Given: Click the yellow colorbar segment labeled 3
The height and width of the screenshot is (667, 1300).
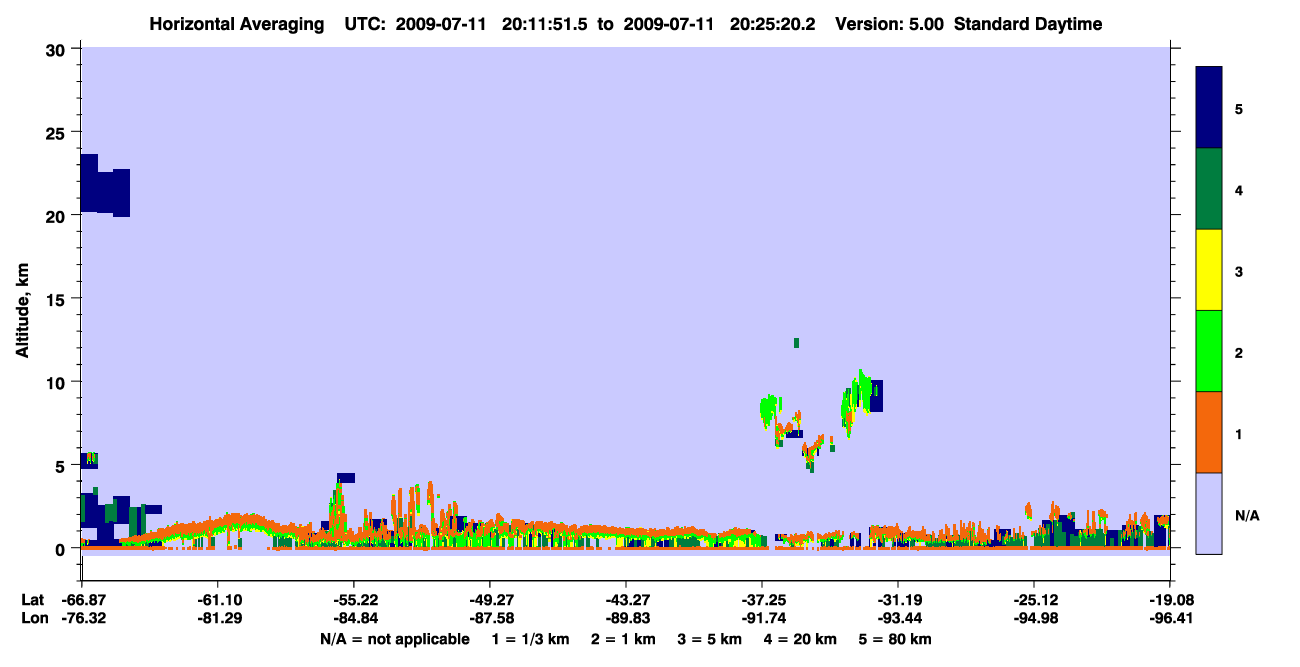Looking at the screenshot, I should point(1209,270).
